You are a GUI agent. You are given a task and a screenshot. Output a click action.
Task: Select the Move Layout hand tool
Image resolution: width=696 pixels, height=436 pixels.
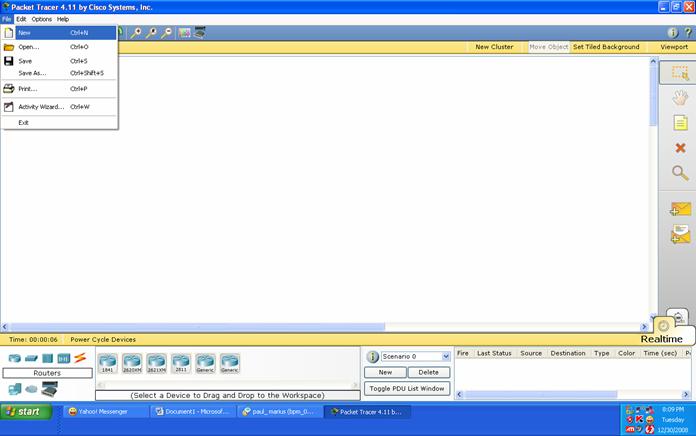click(680, 97)
